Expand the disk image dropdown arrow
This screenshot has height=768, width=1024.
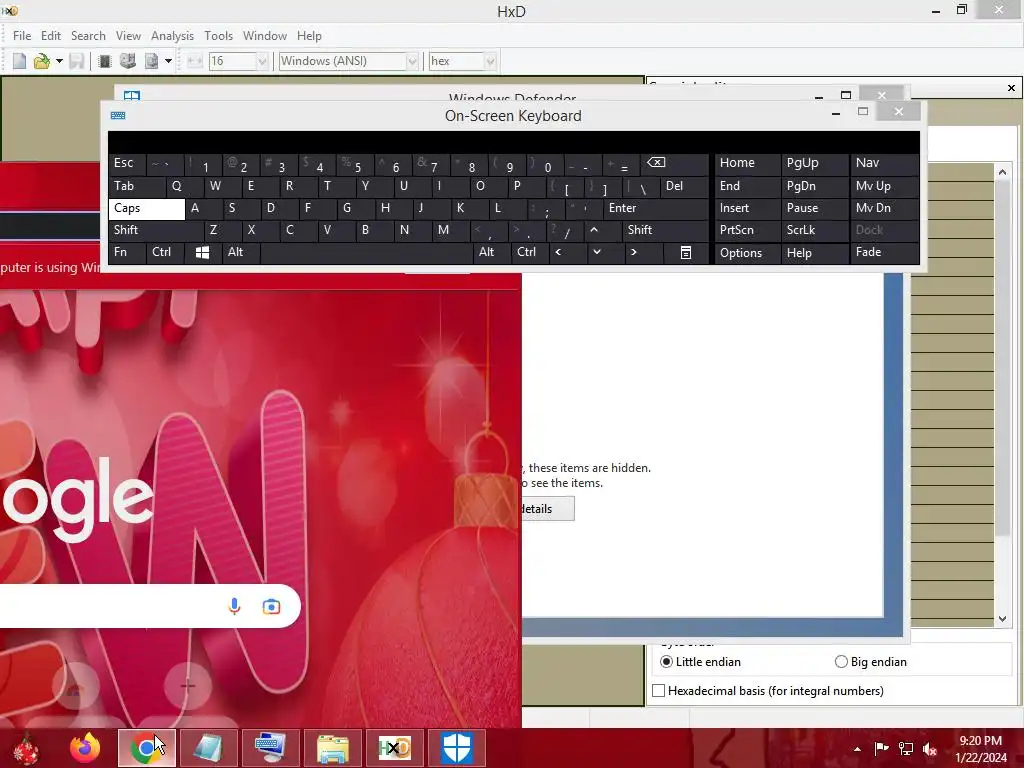(168, 61)
